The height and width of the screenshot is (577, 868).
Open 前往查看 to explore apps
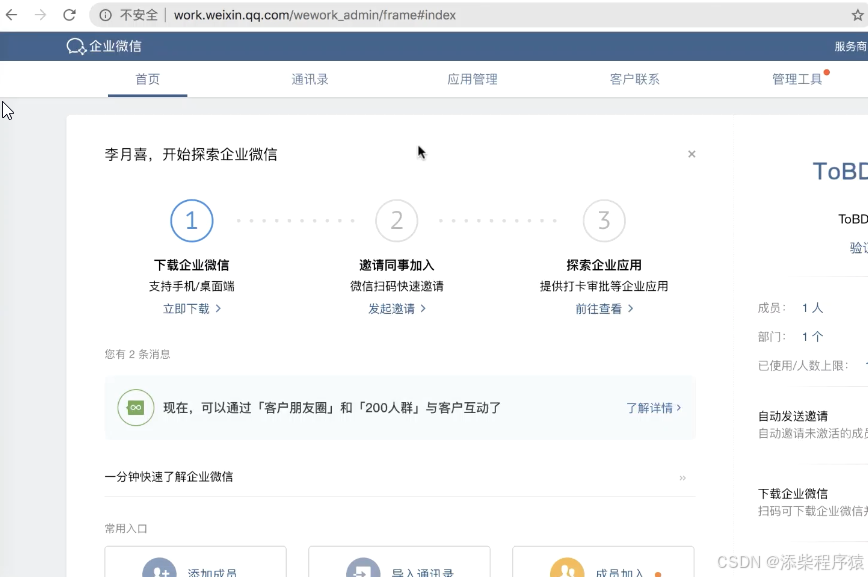604,308
